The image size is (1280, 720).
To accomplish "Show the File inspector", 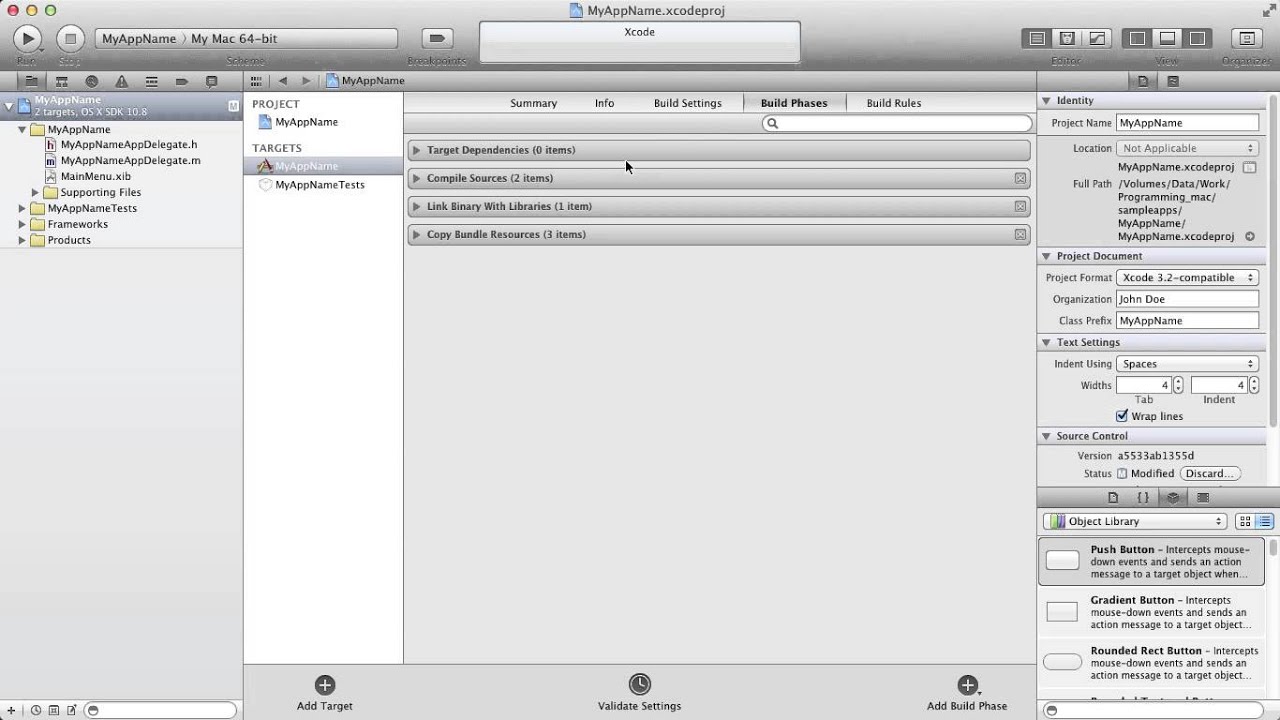I will (1143, 81).
